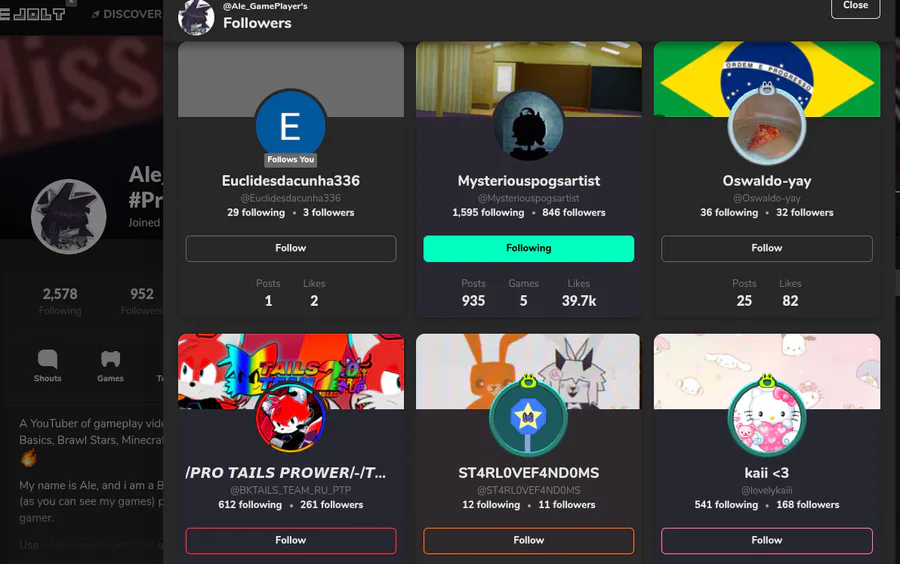Follow PRO TAILS PROWER user
The width and height of the screenshot is (900, 564).
[x=290, y=540]
